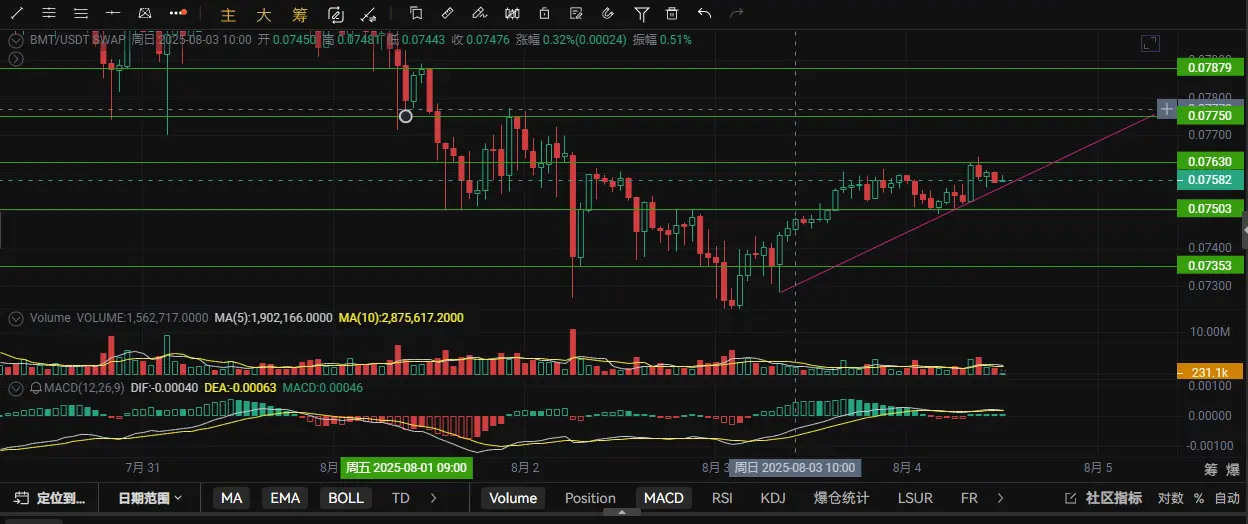The height and width of the screenshot is (524, 1248).
Task: Enable the TD indicator
Action: click(401, 498)
